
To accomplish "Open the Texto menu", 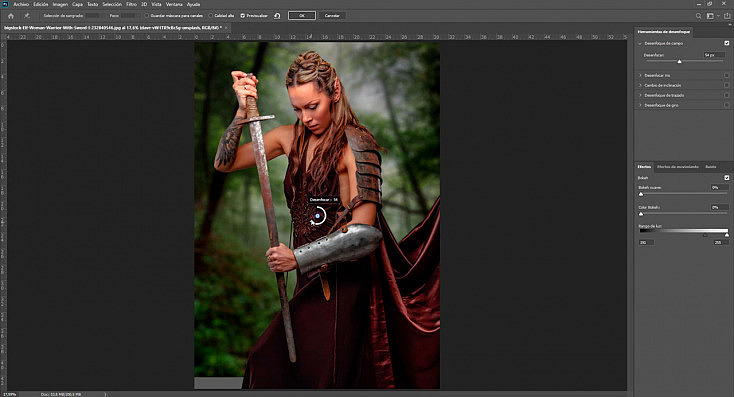I will (93, 4).
